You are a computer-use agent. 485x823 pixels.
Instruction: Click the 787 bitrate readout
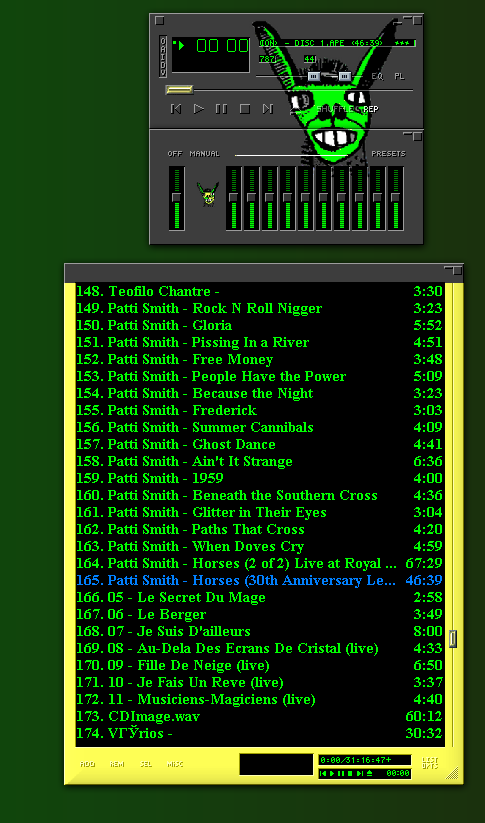coord(267,59)
